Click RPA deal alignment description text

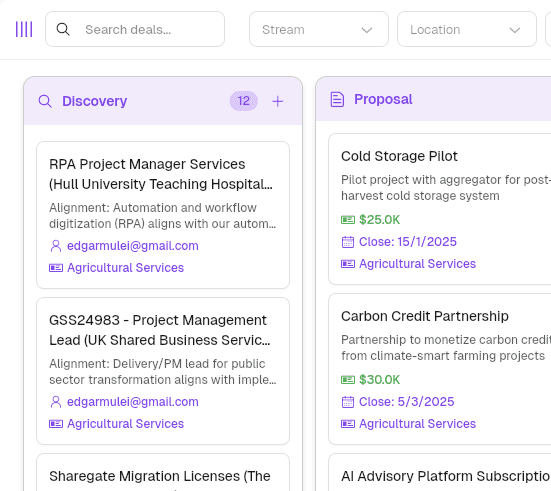pyautogui.click(x=163, y=215)
